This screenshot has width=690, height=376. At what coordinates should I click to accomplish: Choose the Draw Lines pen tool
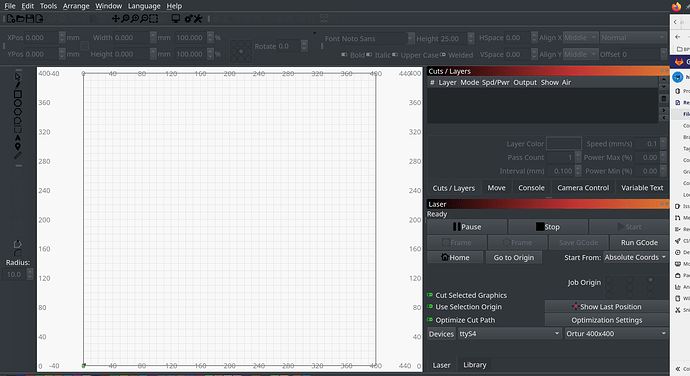click(18, 85)
